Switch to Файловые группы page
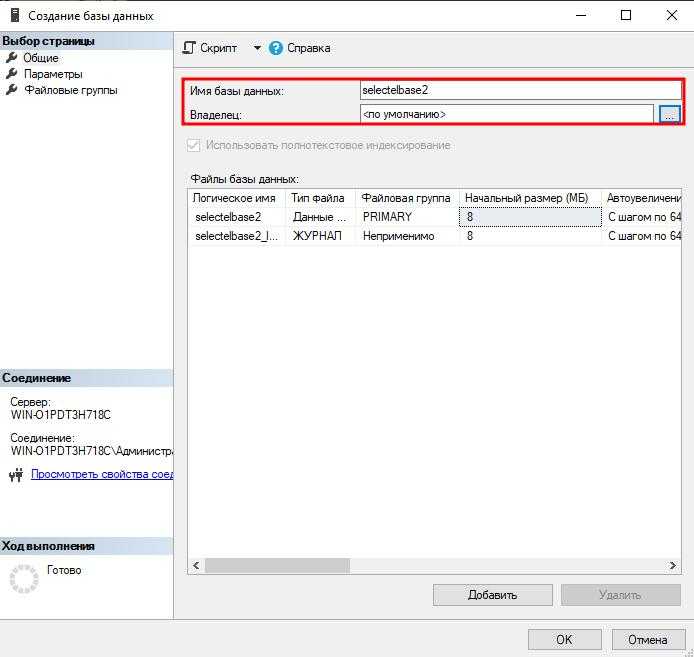This screenshot has width=694, height=657. tap(70, 90)
